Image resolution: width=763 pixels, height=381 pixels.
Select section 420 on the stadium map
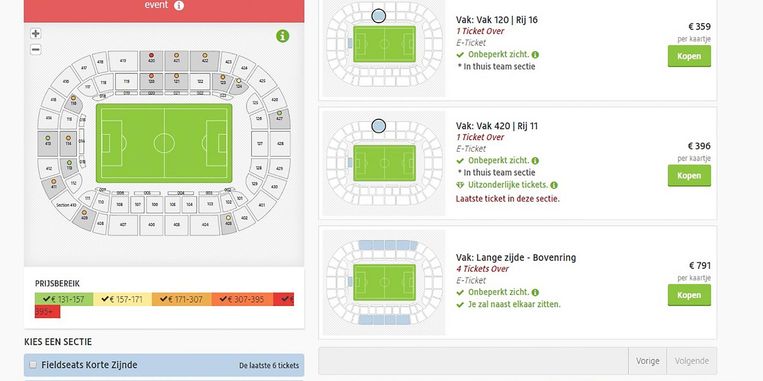[x=151, y=61]
